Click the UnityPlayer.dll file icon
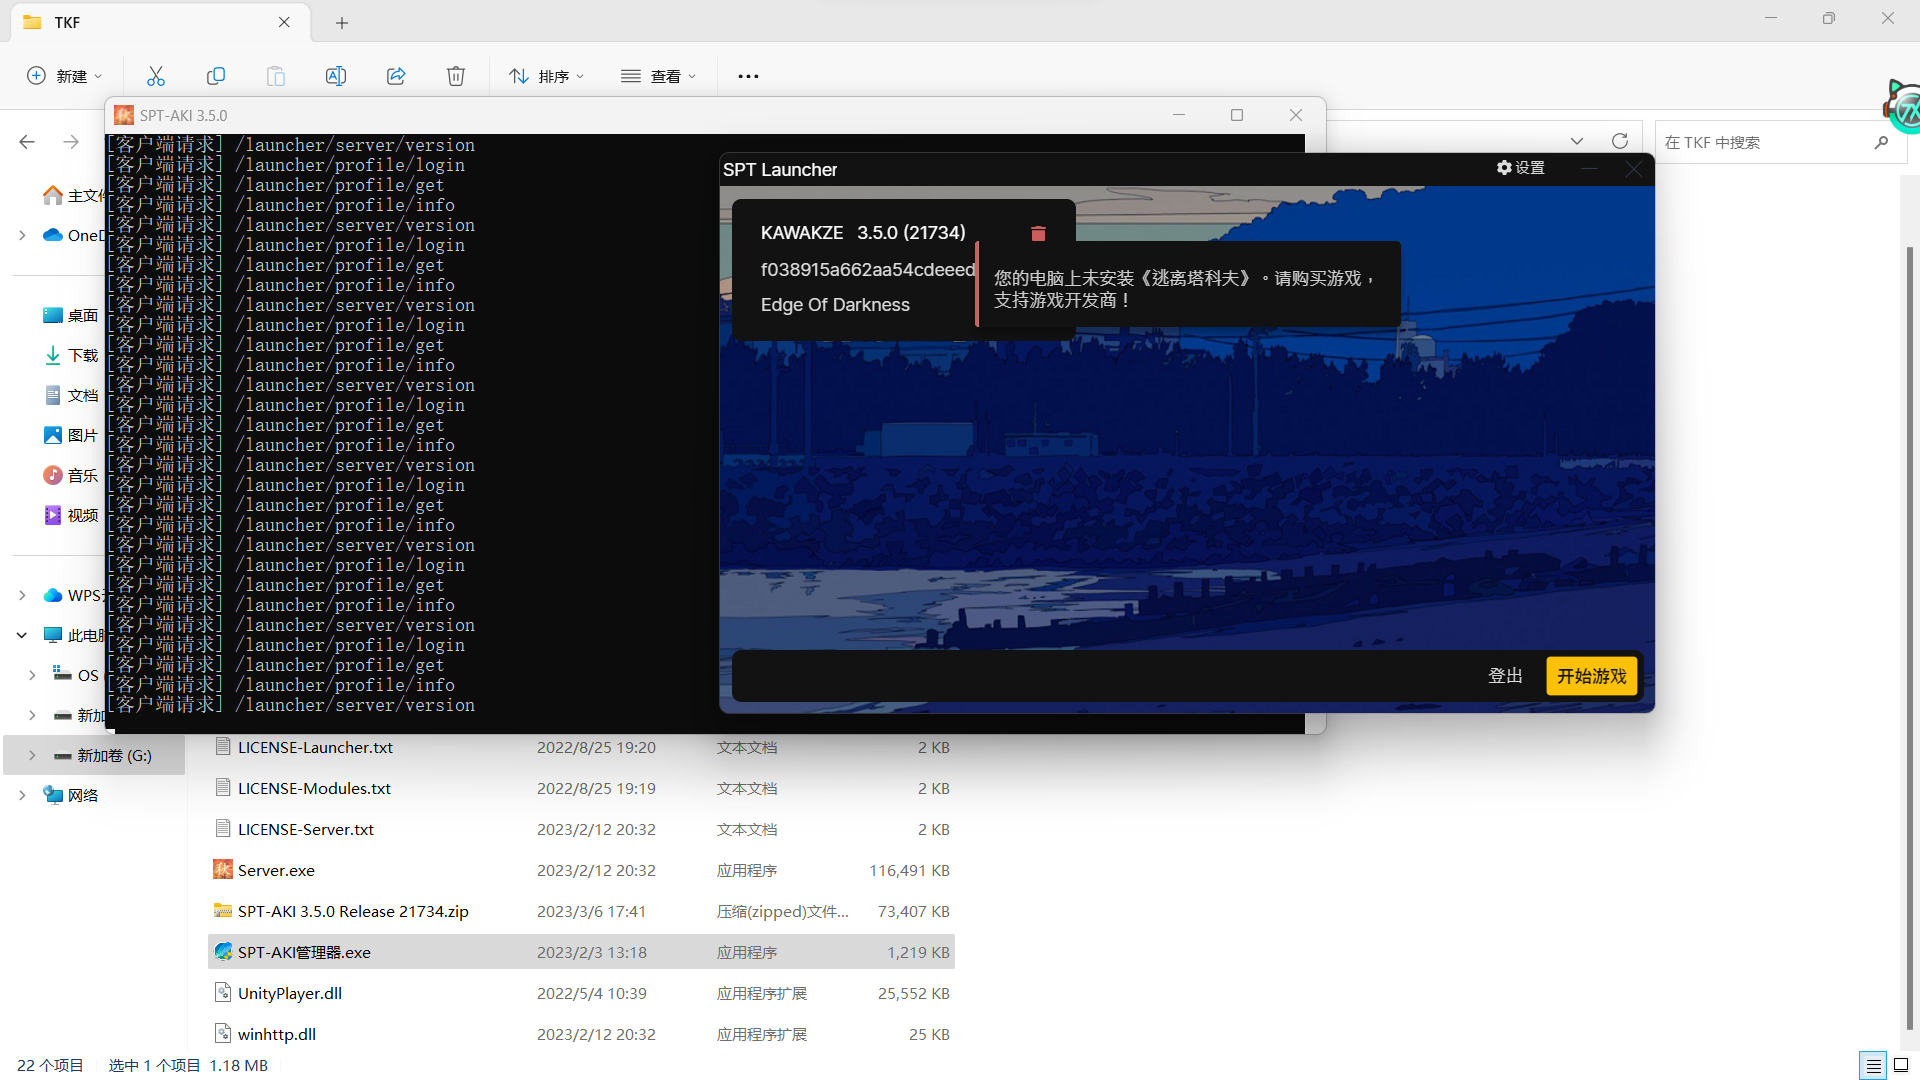The height and width of the screenshot is (1080, 1920). pos(223,993)
